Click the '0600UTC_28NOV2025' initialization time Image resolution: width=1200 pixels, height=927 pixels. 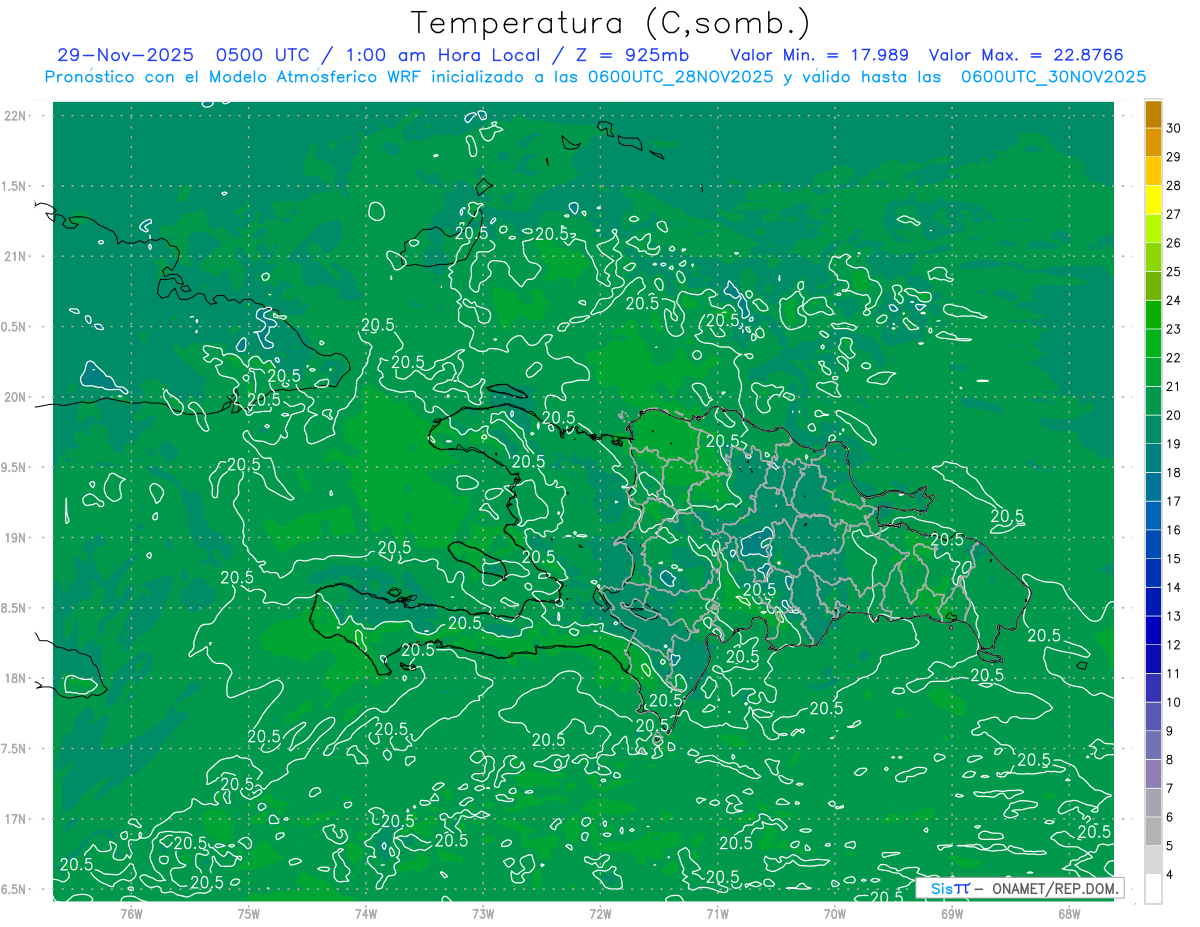click(x=680, y=77)
